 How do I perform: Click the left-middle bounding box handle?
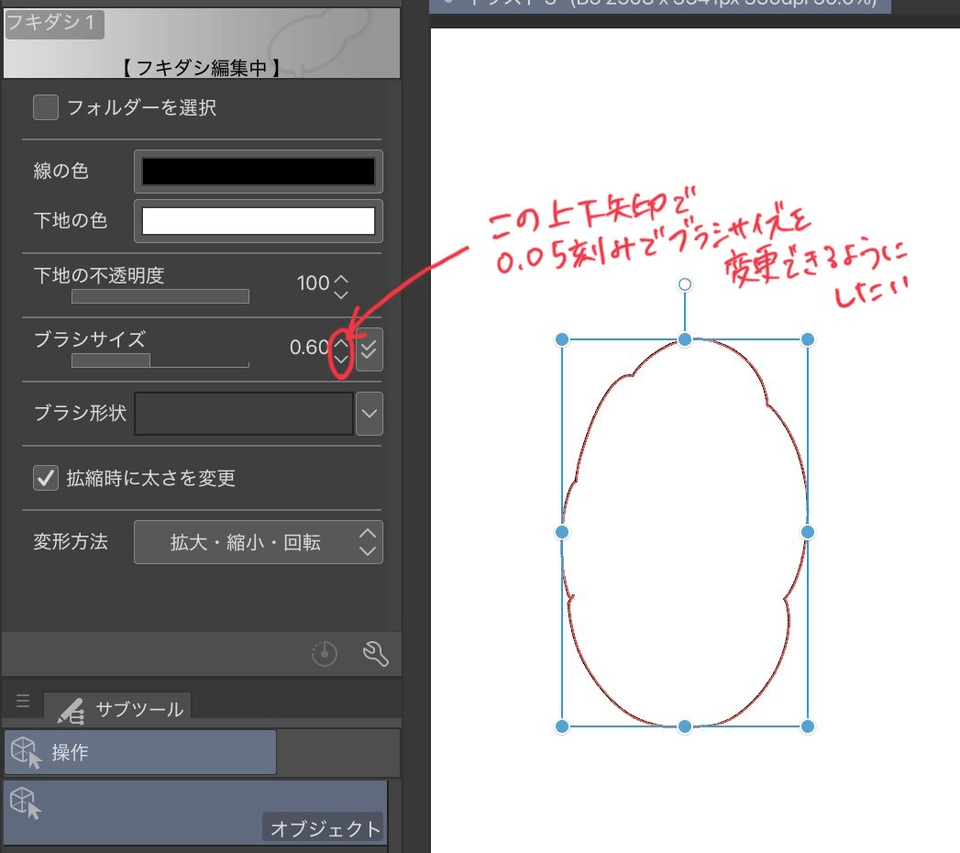pyautogui.click(x=562, y=532)
